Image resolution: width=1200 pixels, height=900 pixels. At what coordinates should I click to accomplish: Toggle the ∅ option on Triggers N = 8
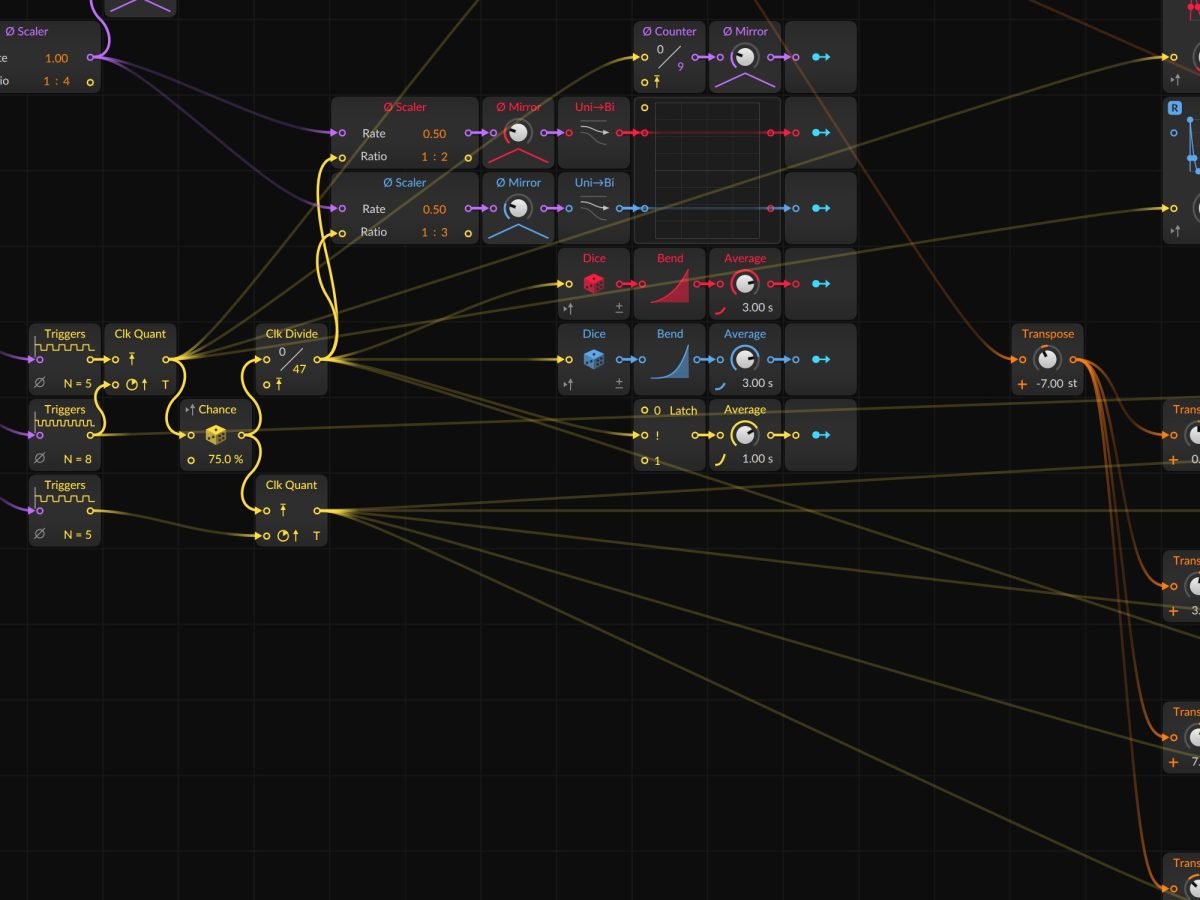point(39,459)
